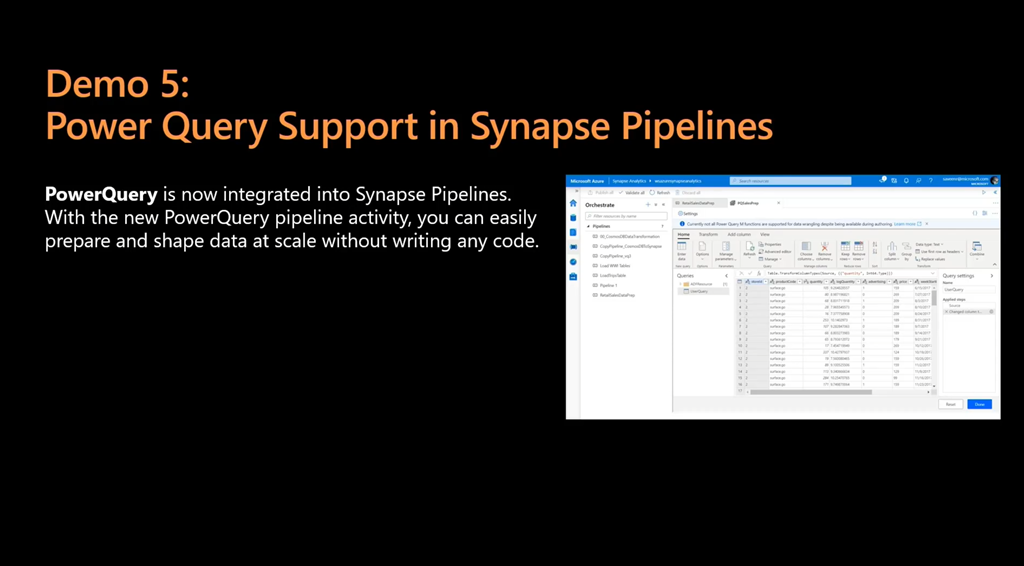Open the Pipeline 1 item
This screenshot has height=566, width=1024.
click(x=609, y=285)
